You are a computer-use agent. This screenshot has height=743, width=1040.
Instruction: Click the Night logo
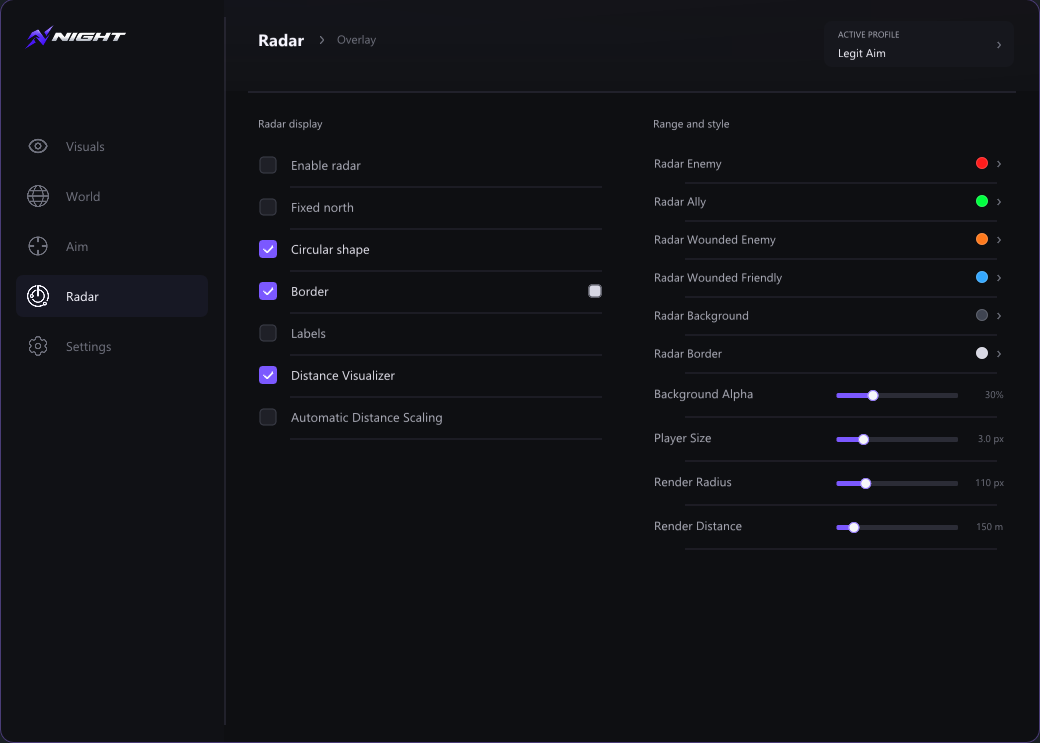[76, 37]
